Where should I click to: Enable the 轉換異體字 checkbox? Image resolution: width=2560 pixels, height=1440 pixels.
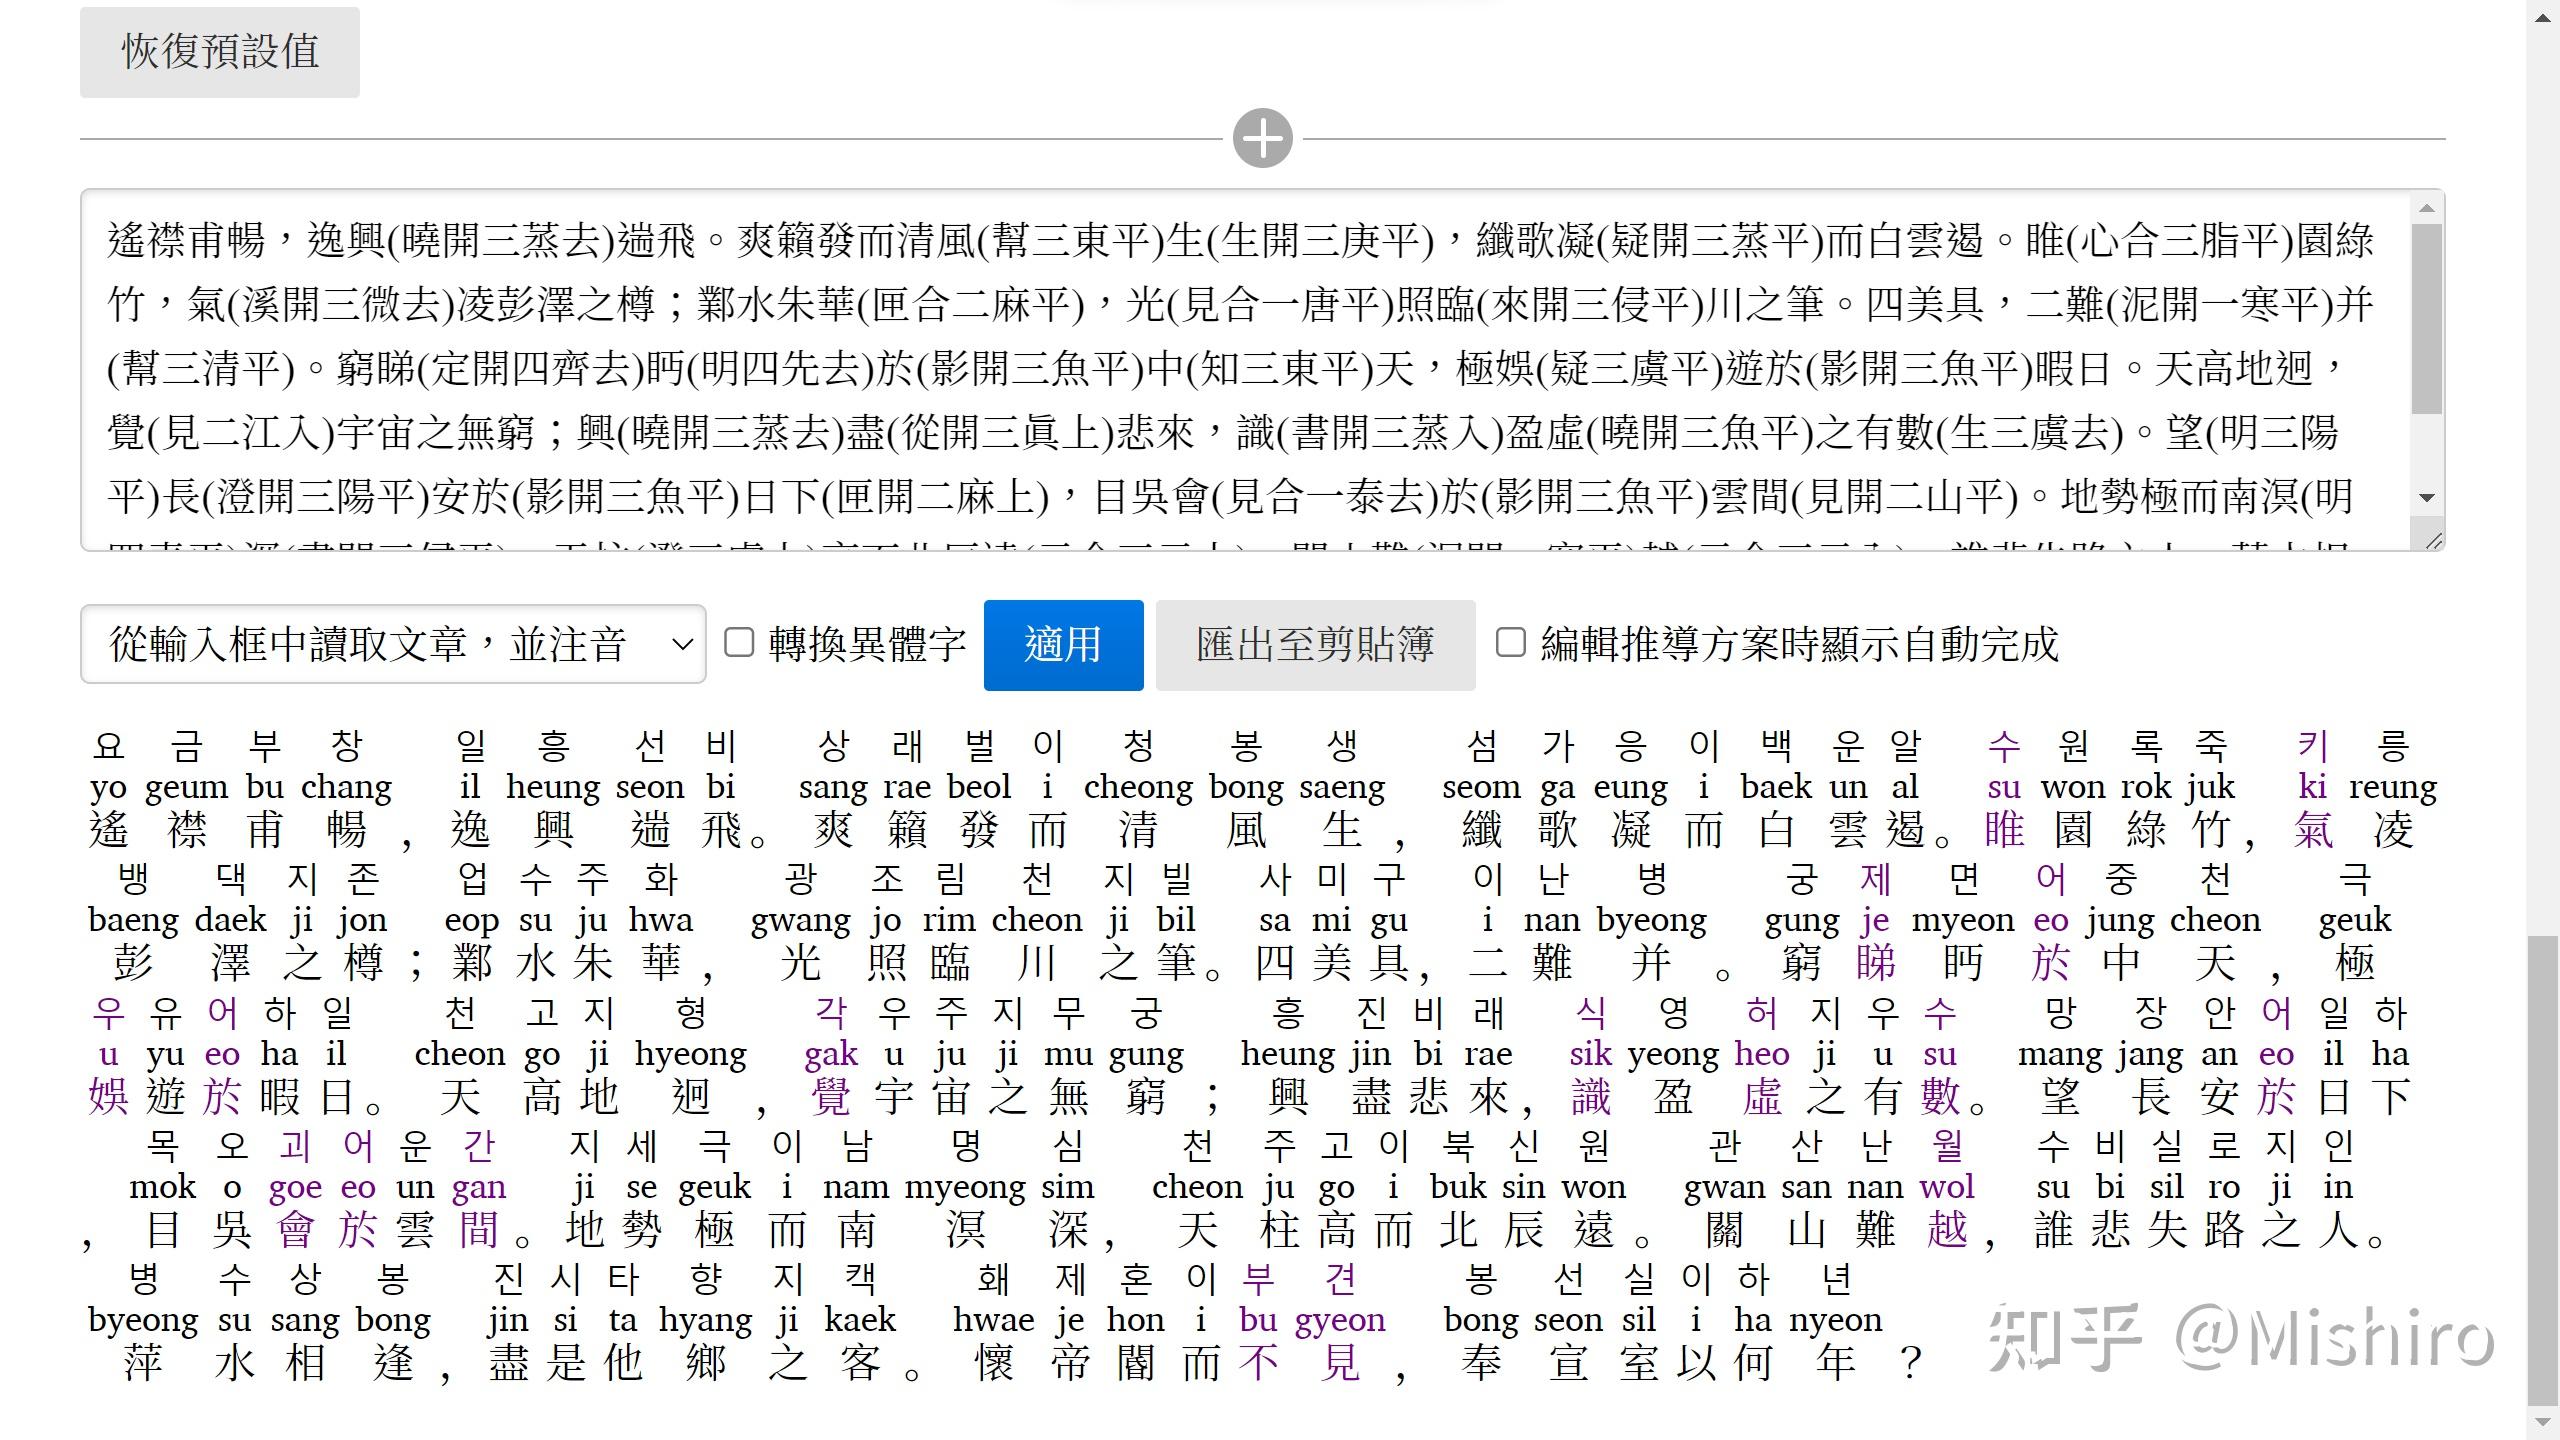tap(739, 643)
